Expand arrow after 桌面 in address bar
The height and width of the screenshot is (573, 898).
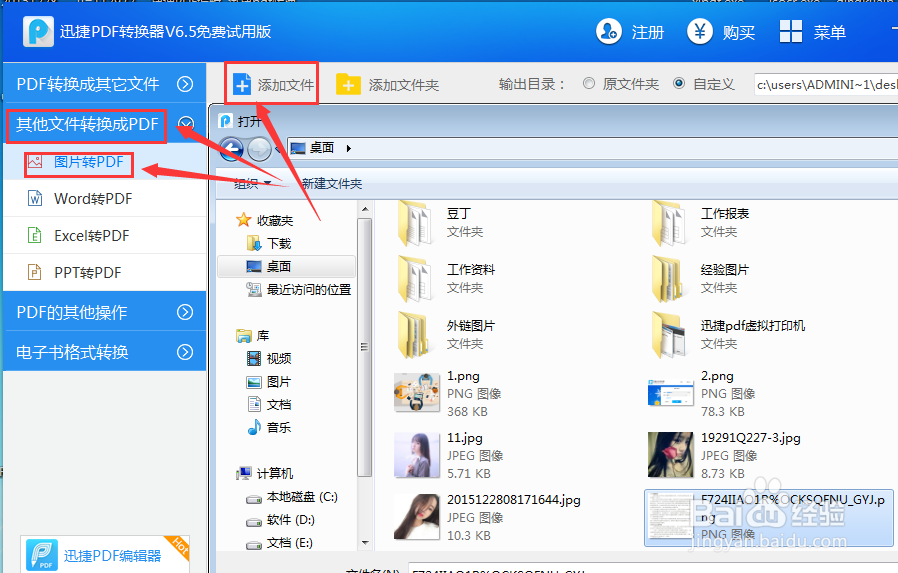coord(349,148)
